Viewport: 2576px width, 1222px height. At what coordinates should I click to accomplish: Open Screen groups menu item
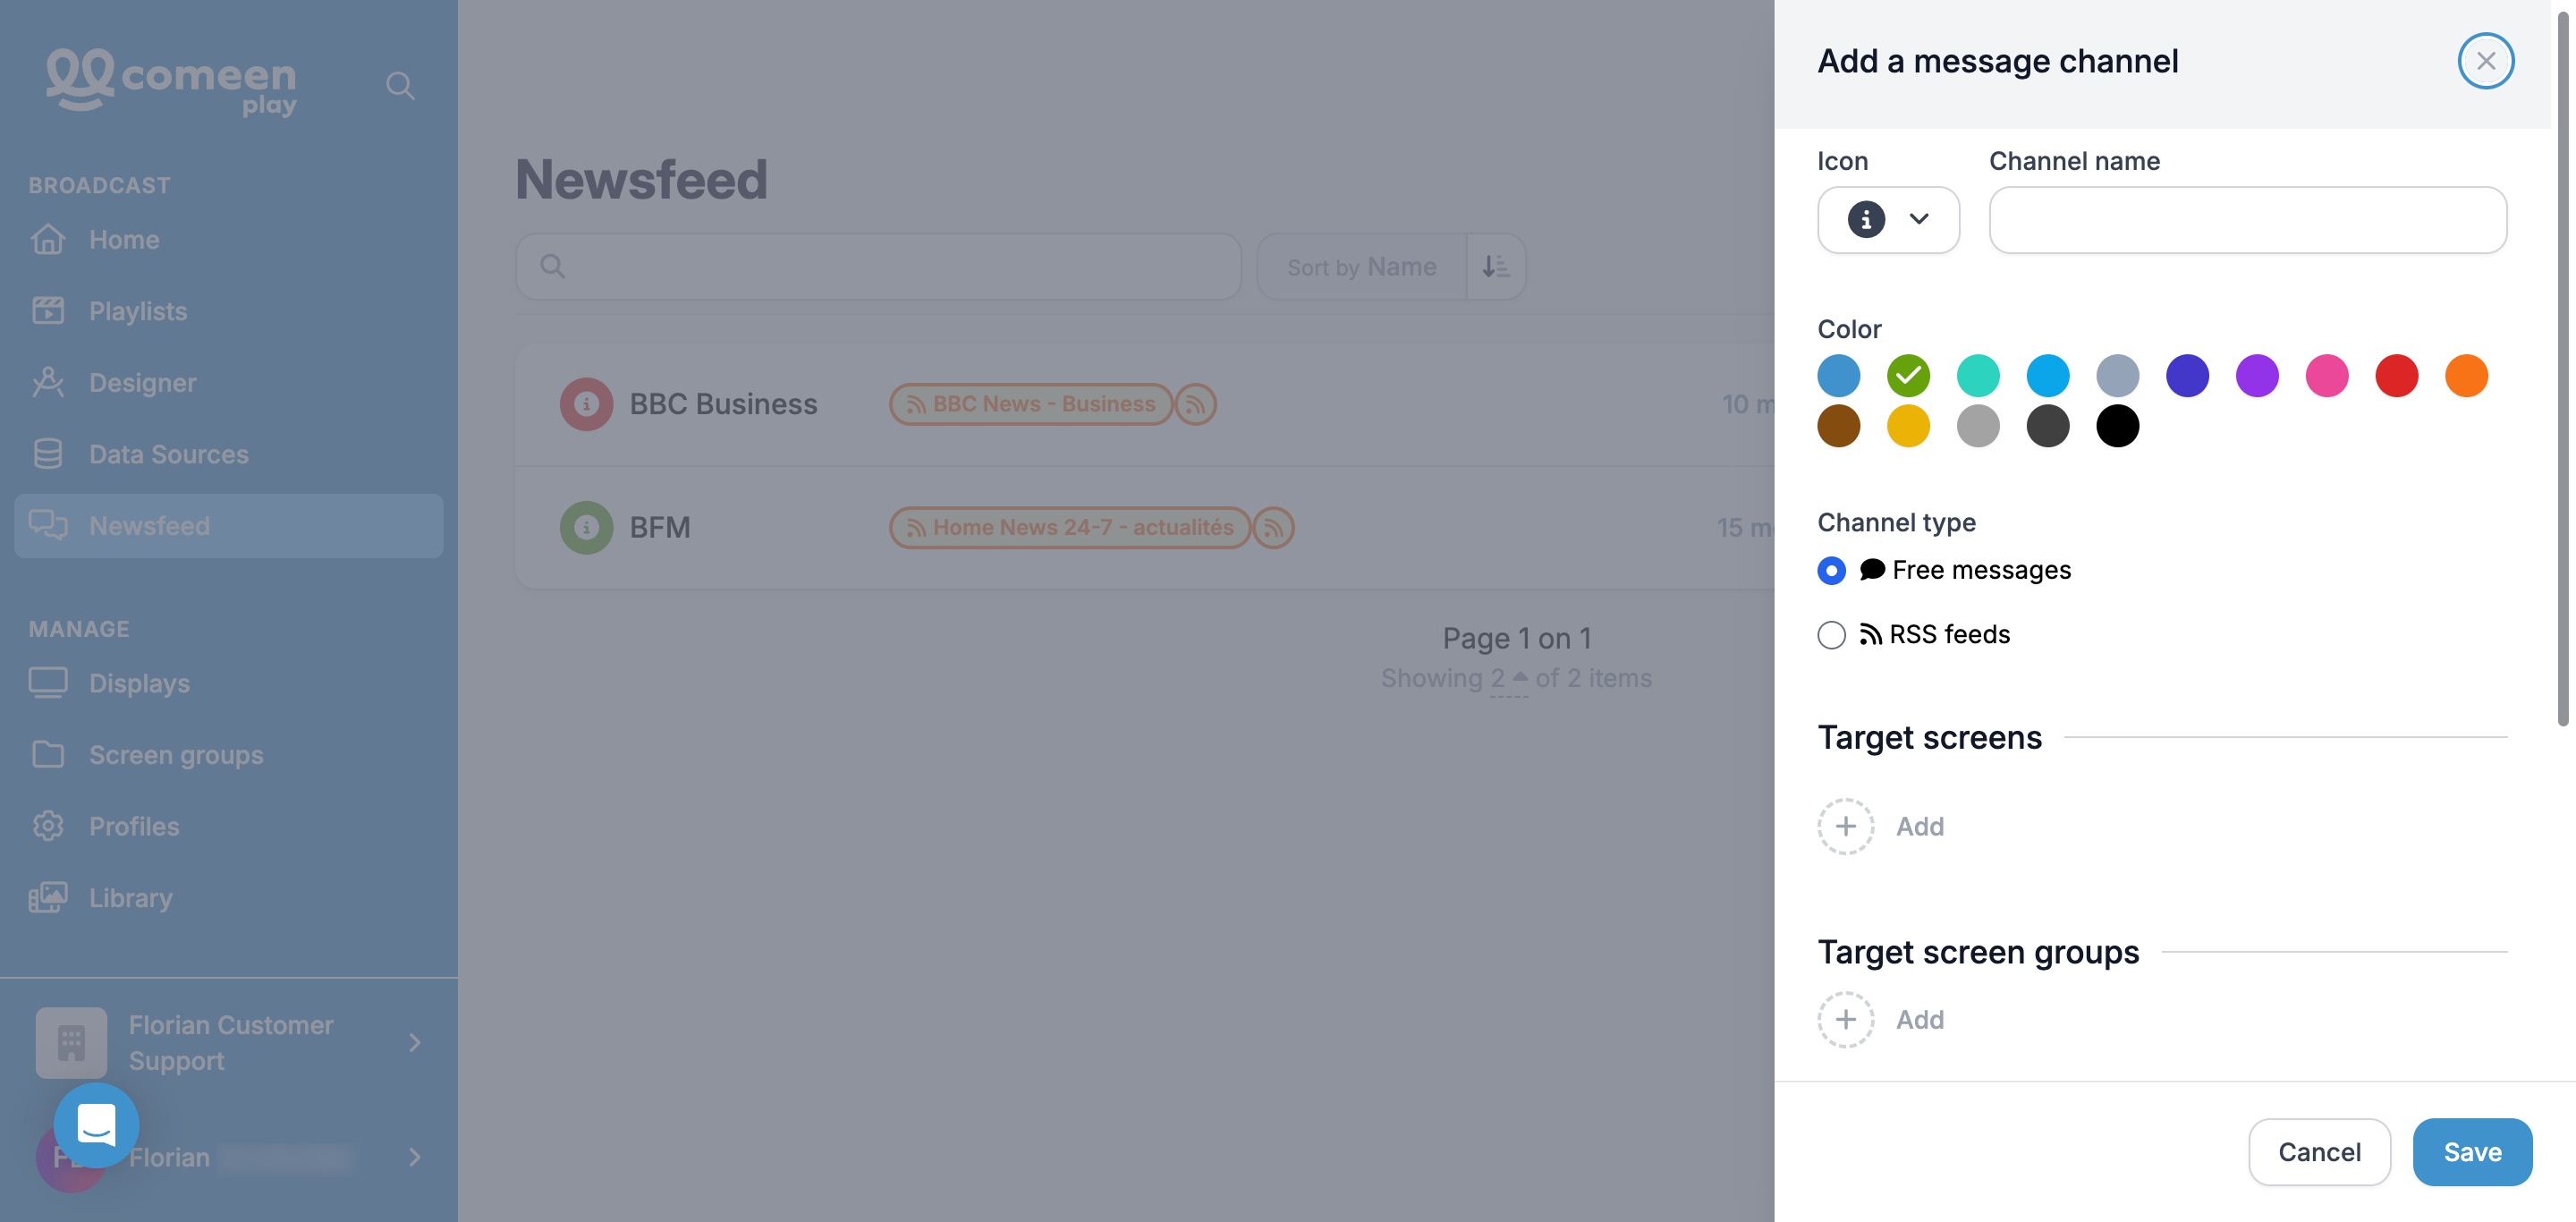click(x=229, y=755)
